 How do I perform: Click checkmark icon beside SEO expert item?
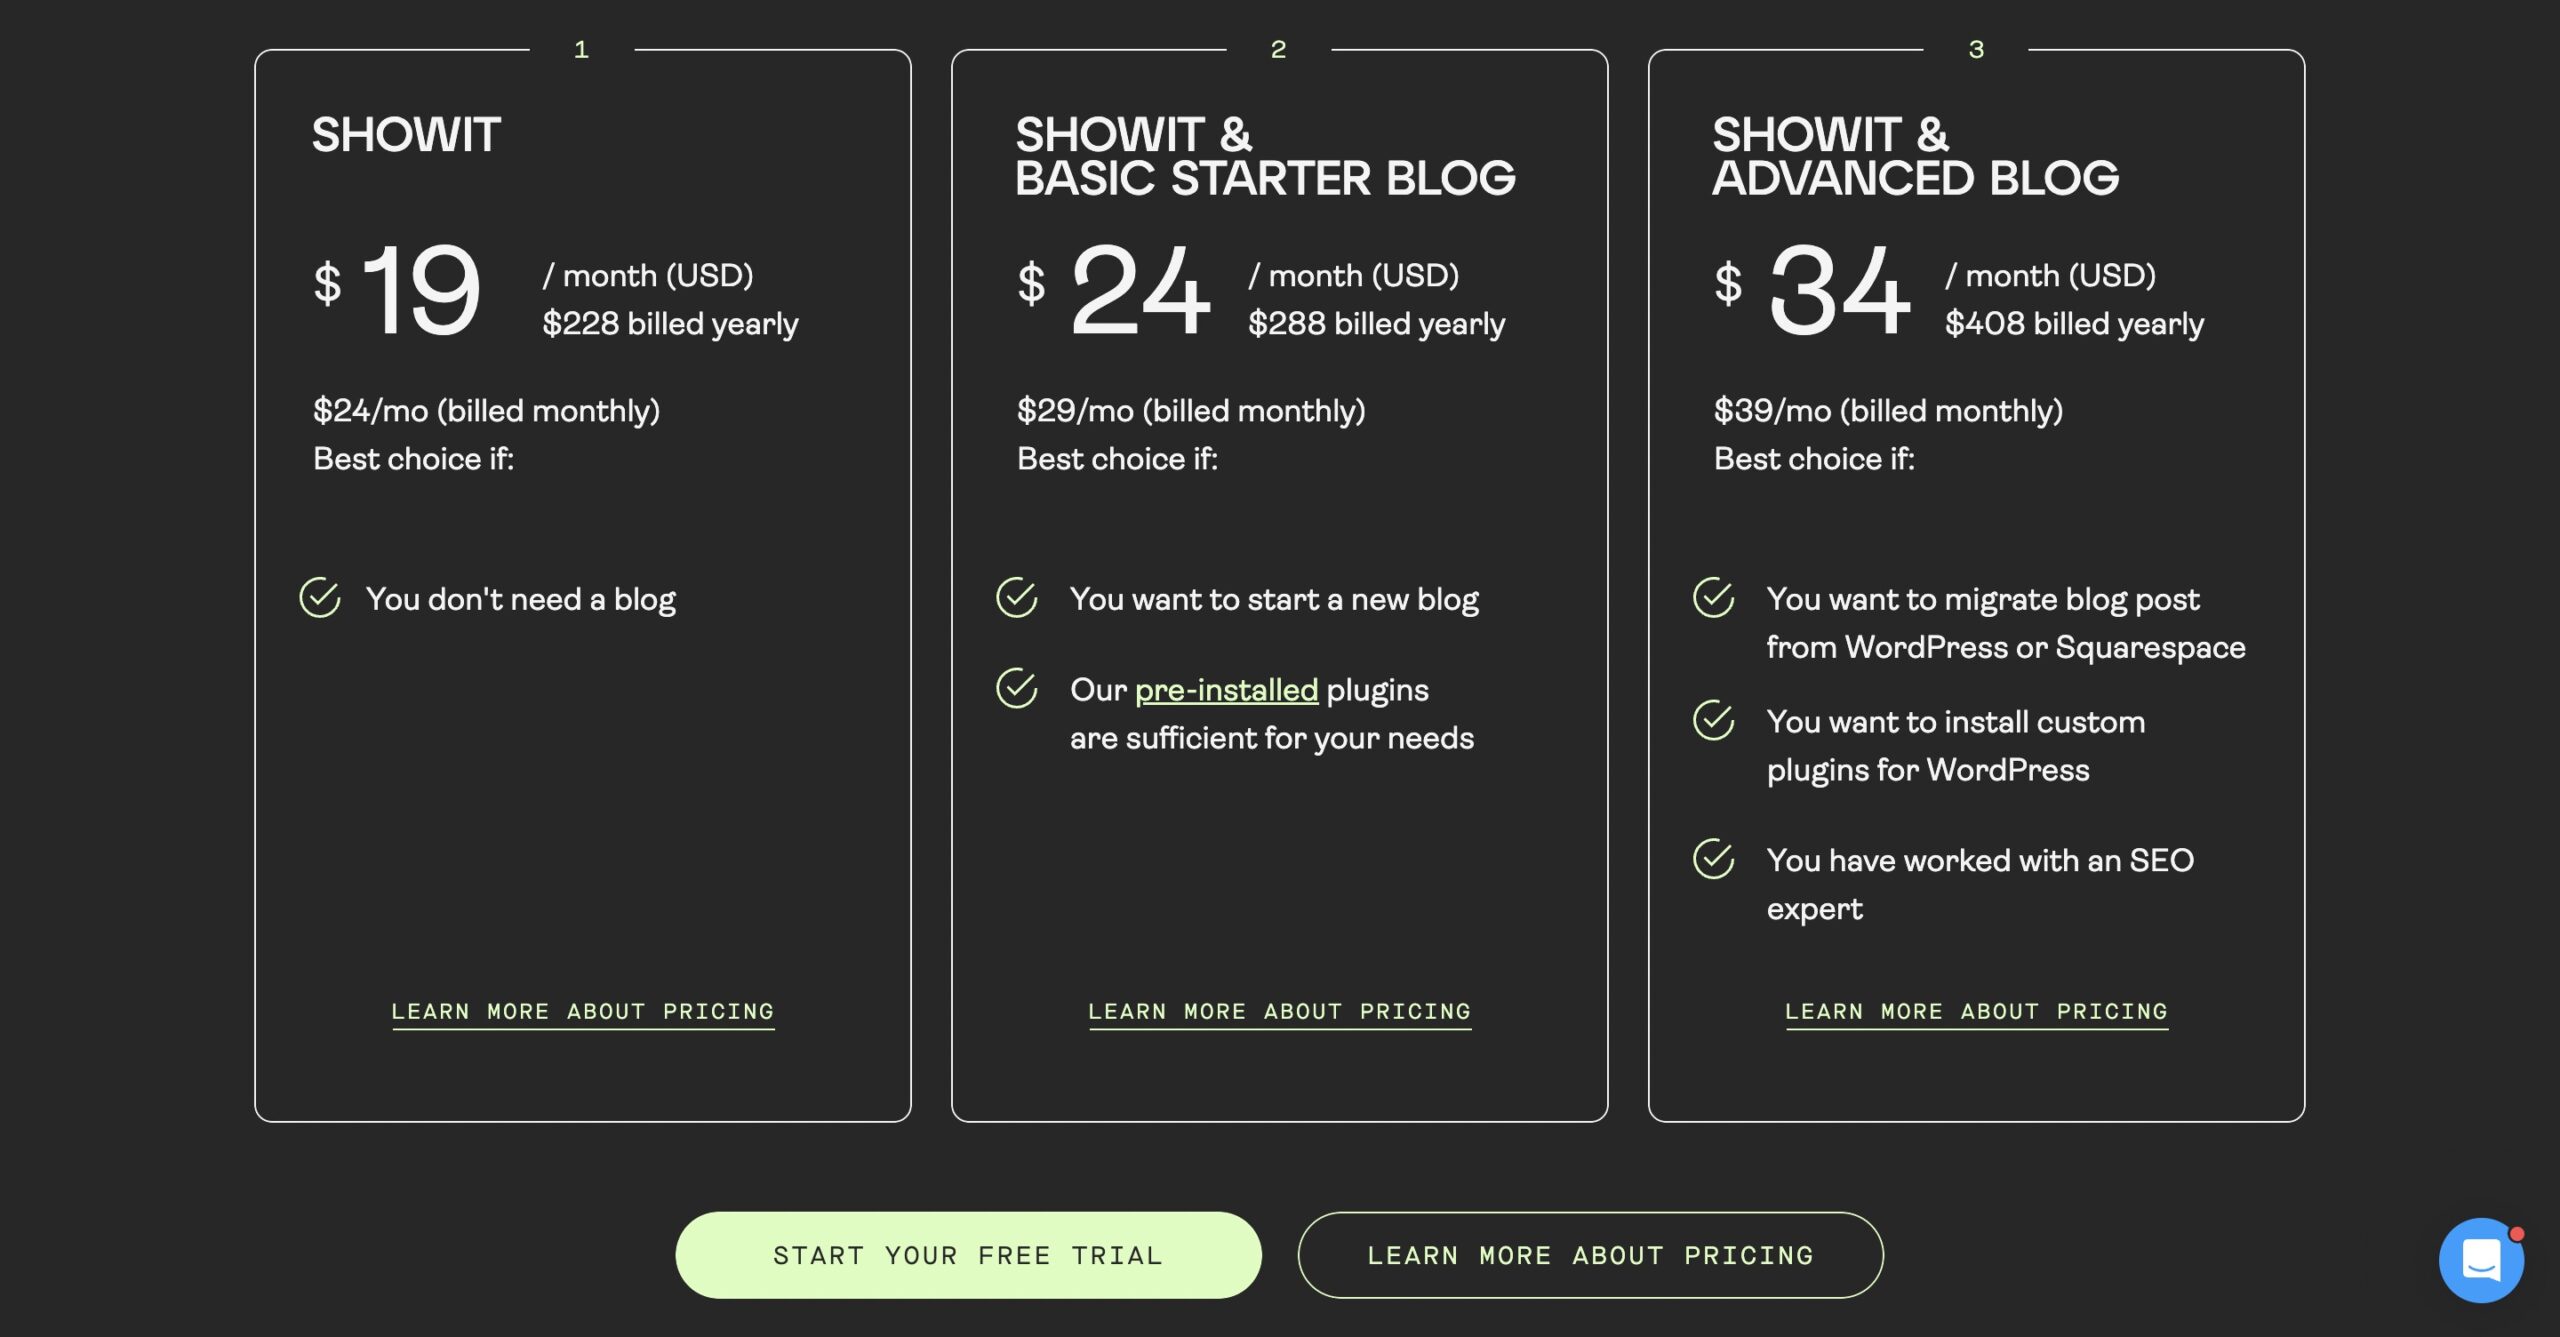[x=1714, y=859]
